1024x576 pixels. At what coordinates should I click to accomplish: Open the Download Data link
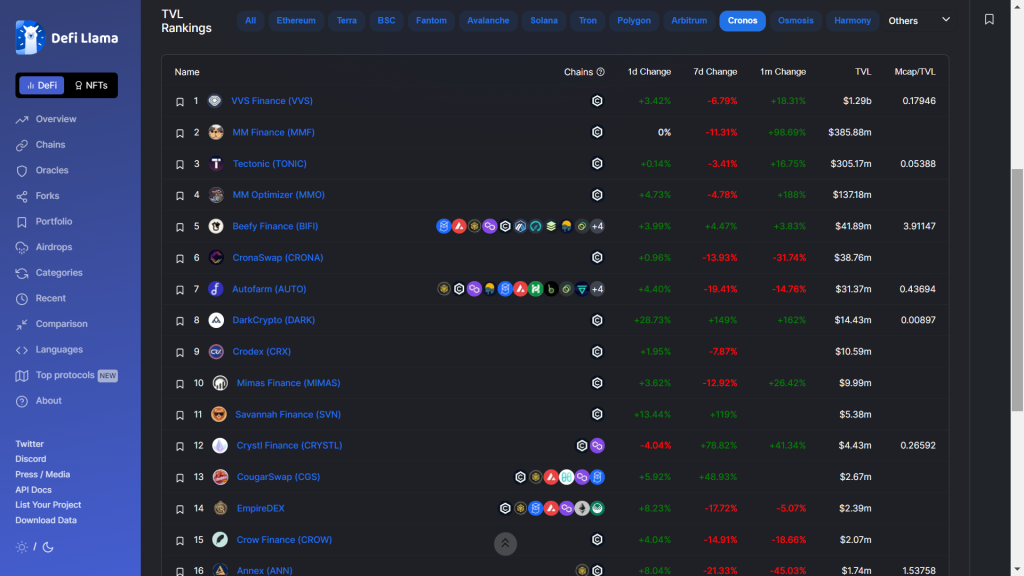(x=46, y=520)
